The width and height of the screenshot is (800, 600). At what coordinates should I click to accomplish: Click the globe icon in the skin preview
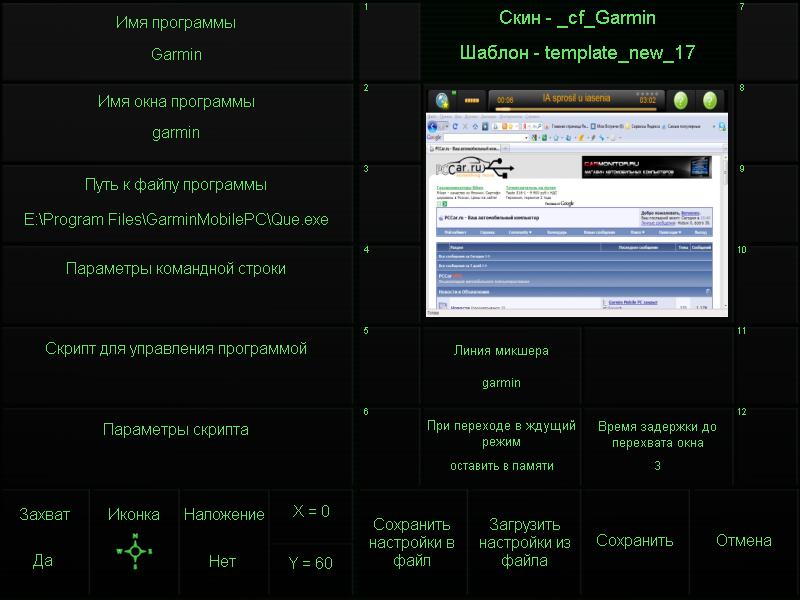click(442, 101)
